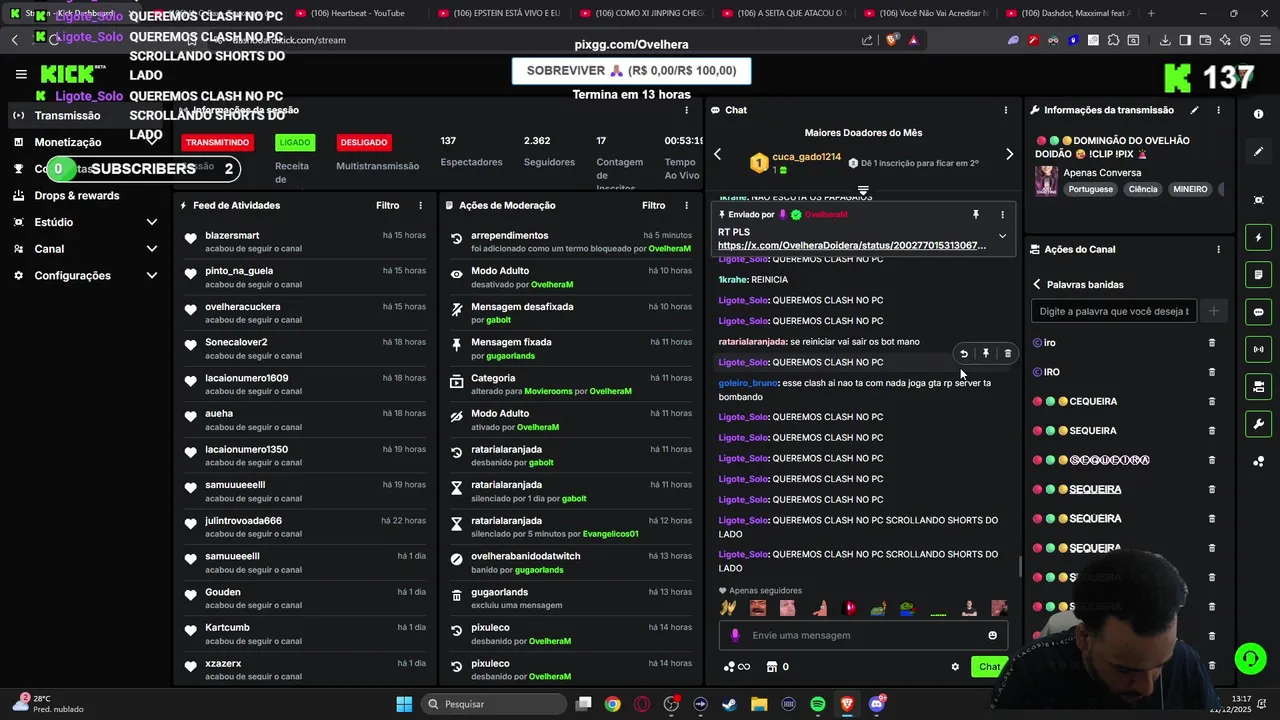Open Feed de Atividades options kebab menu
This screenshot has height=720, width=1280.
click(x=420, y=205)
